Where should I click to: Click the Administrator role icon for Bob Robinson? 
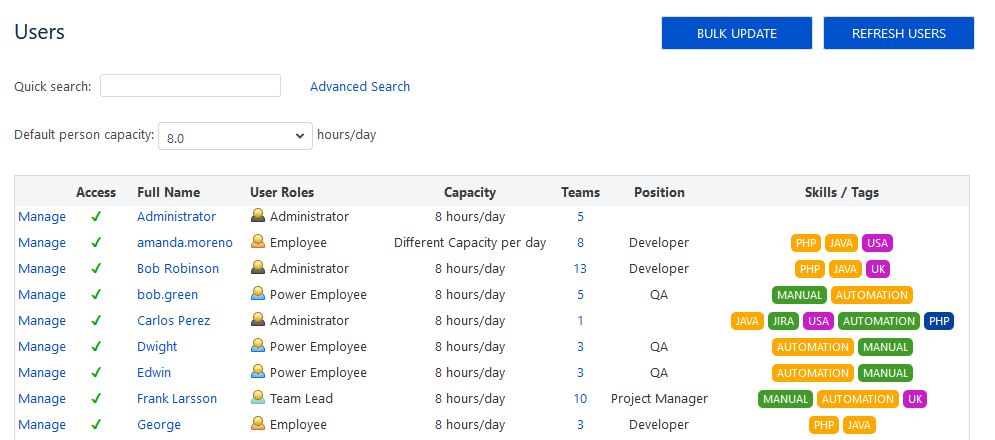pyautogui.click(x=258, y=268)
